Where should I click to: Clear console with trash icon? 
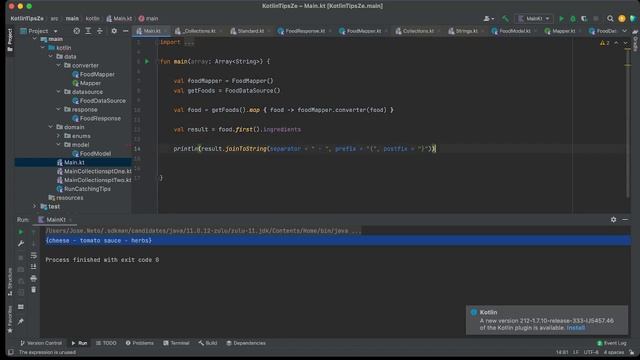pos(33,290)
